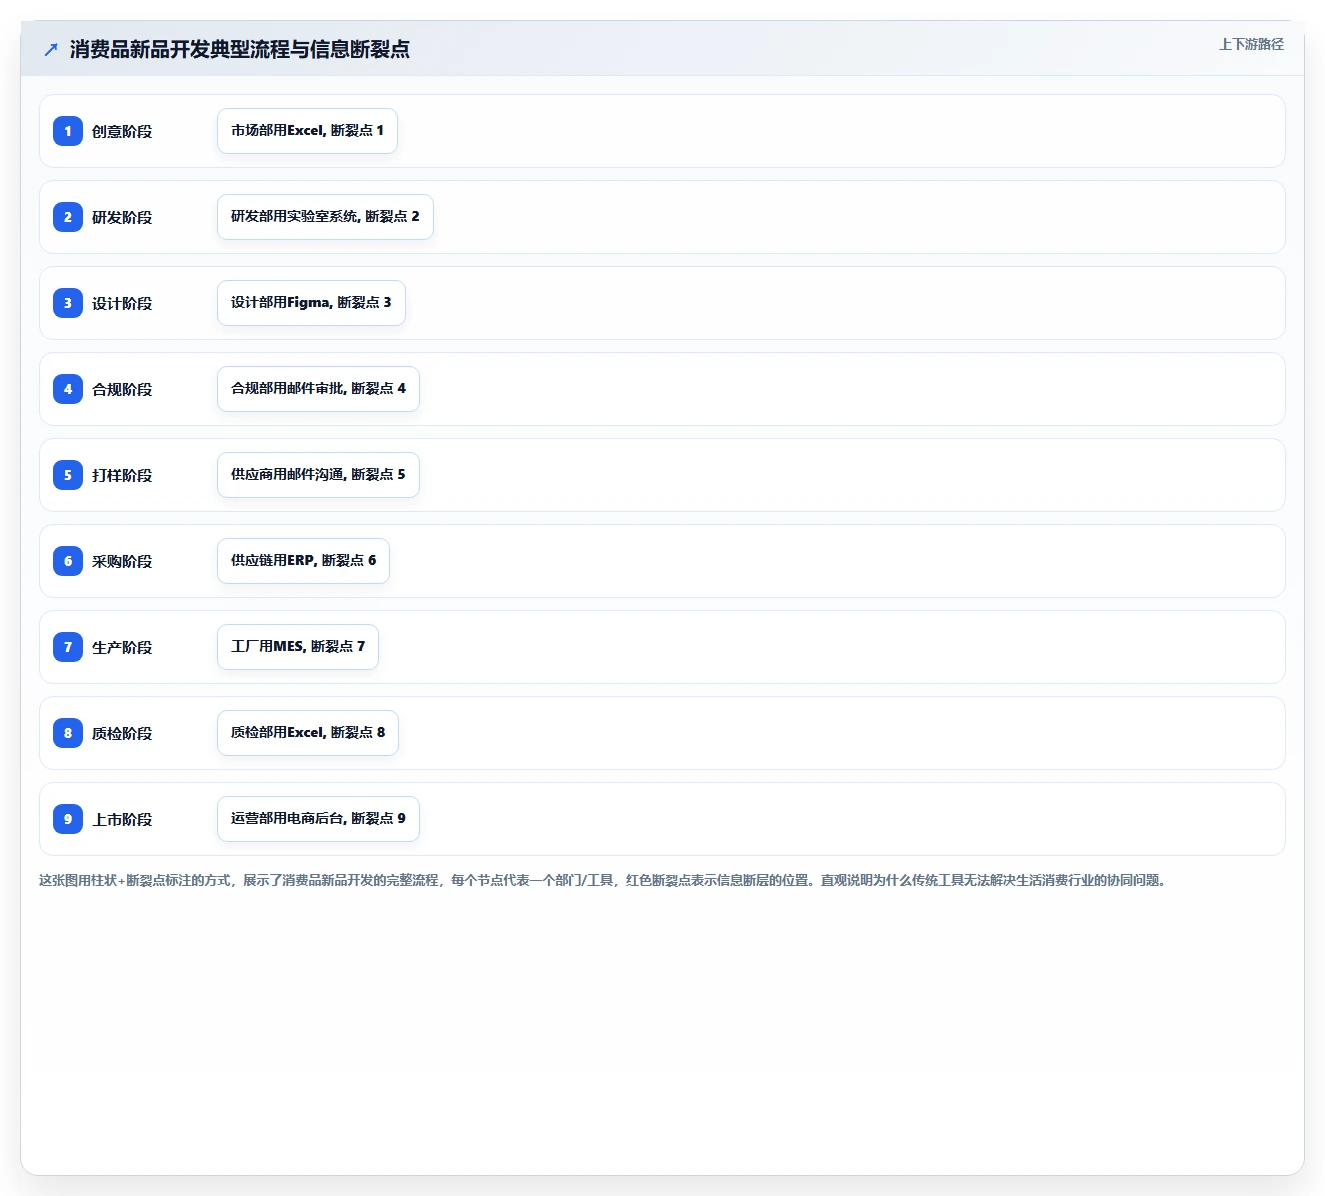Click the 合规部用邮件审批, 断裂点 4 node
Viewport: 1325px width, 1196px height.
pyautogui.click(x=318, y=389)
